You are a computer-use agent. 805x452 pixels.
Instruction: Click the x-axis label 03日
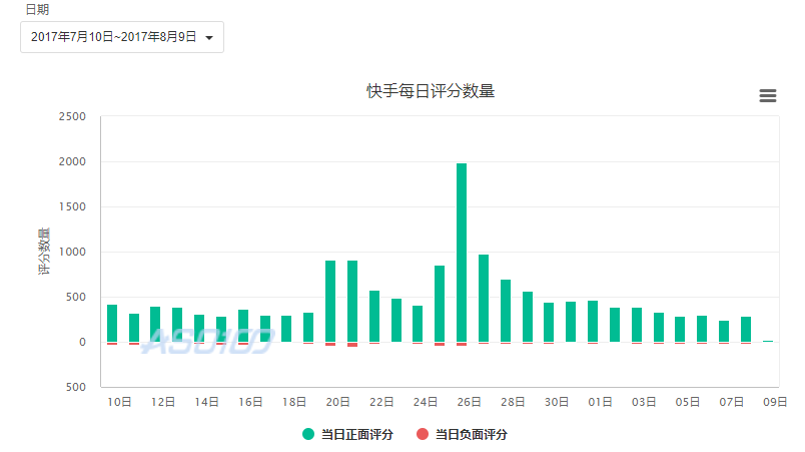click(644, 402)
